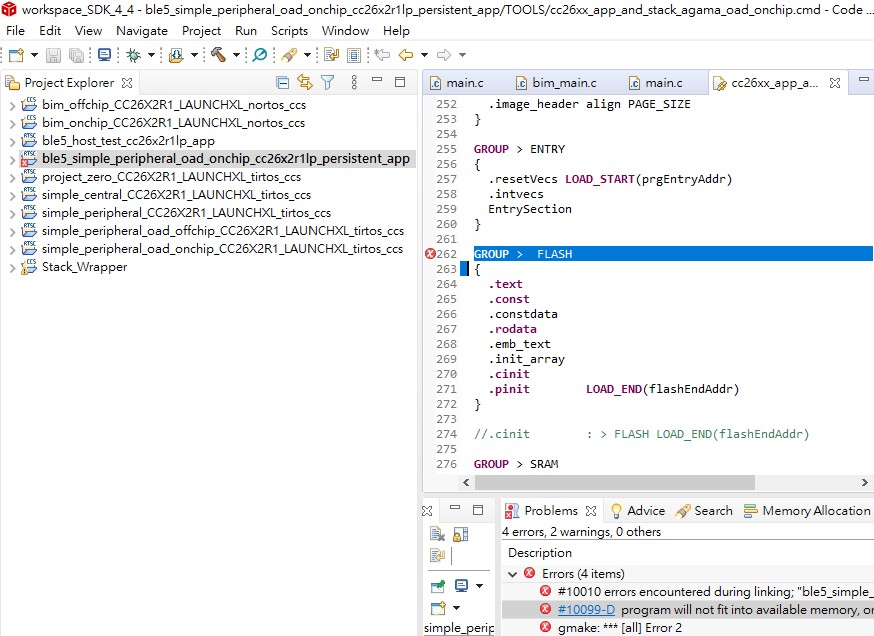Open the filter icon in Project Explorer
The height and width of the screenshot is (636, 874).
pyautogui.click(x=328, y=80)
